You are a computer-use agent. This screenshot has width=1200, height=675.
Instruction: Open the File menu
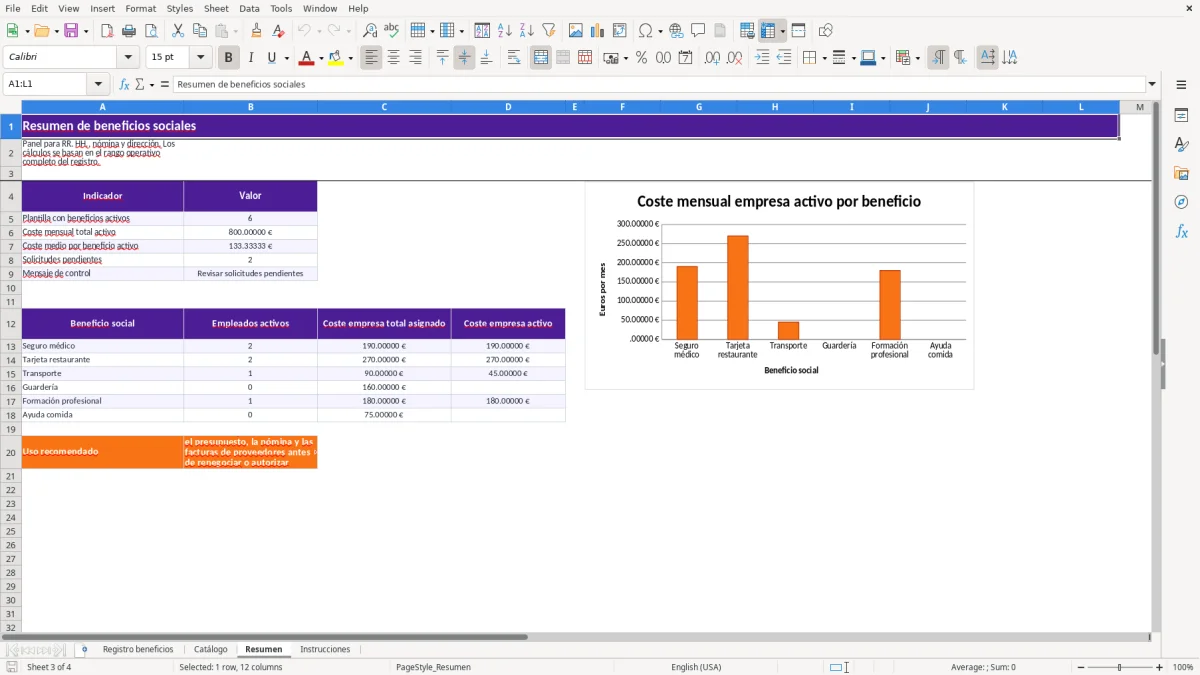pyautogui.click(x=12, y=8)
